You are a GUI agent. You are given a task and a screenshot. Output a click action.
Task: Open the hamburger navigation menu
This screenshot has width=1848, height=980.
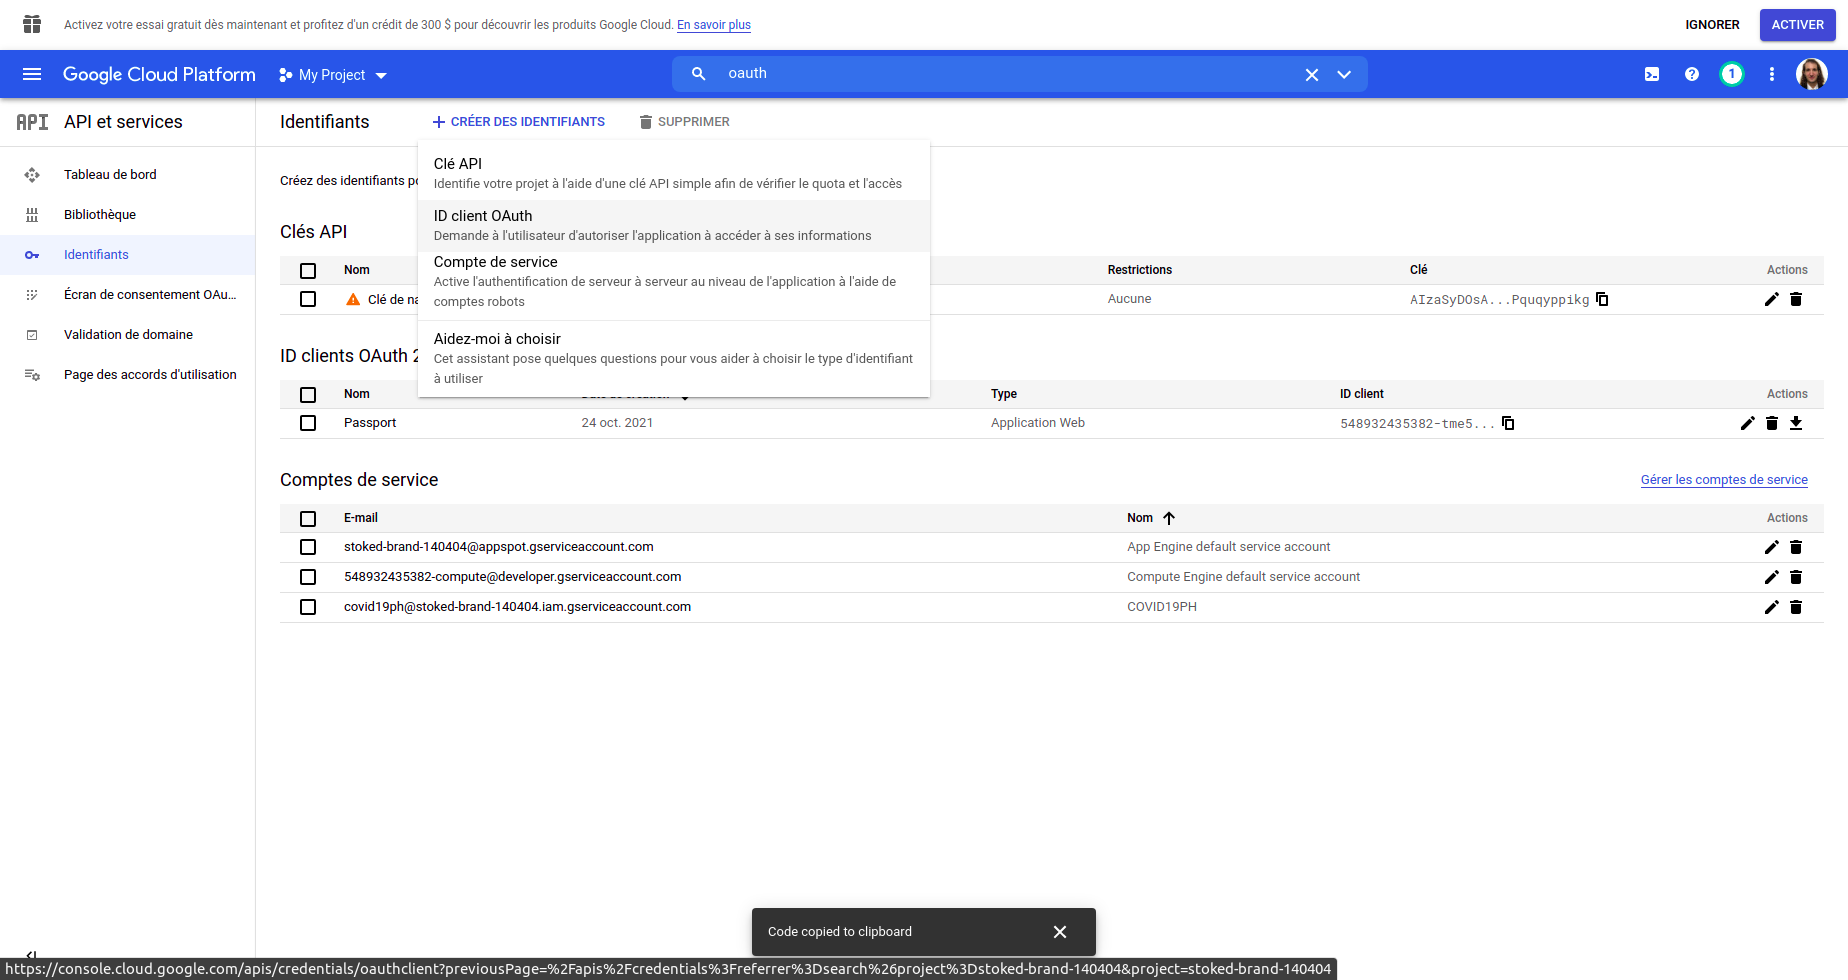(32, 74)
